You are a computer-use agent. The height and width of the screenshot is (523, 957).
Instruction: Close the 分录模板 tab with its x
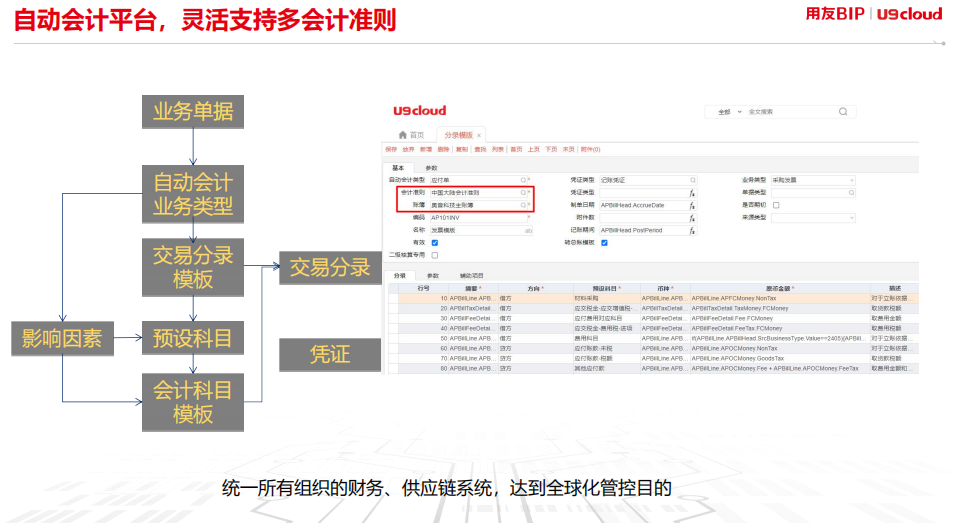click(479, 135)
